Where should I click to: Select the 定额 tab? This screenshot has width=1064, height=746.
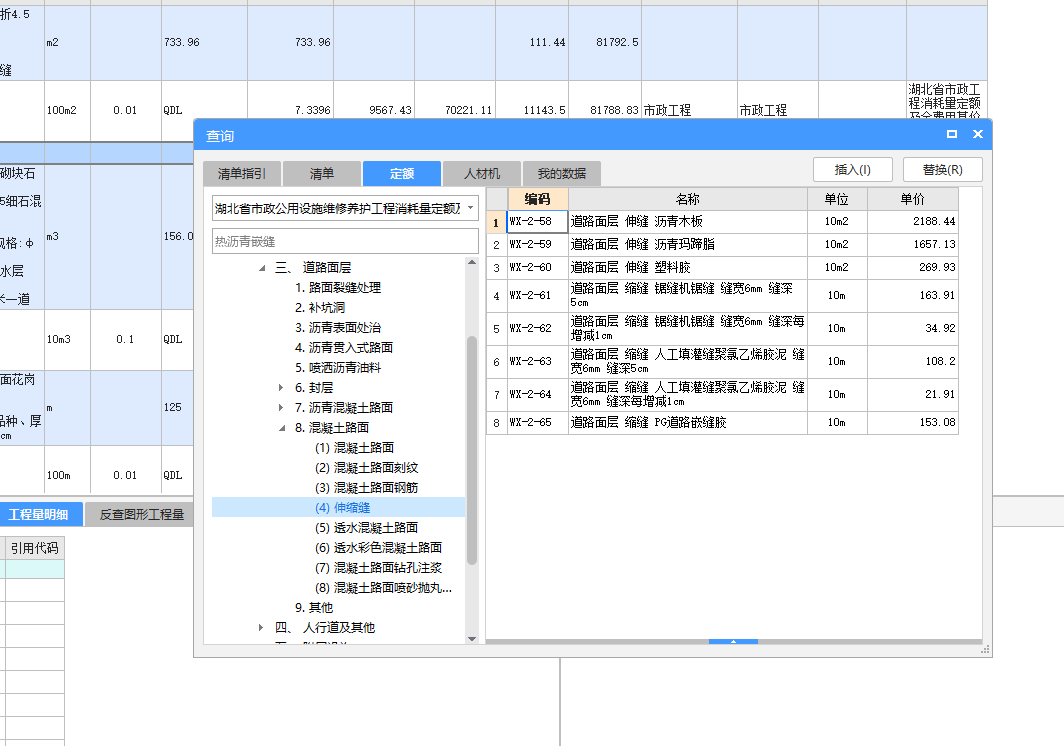402,174
